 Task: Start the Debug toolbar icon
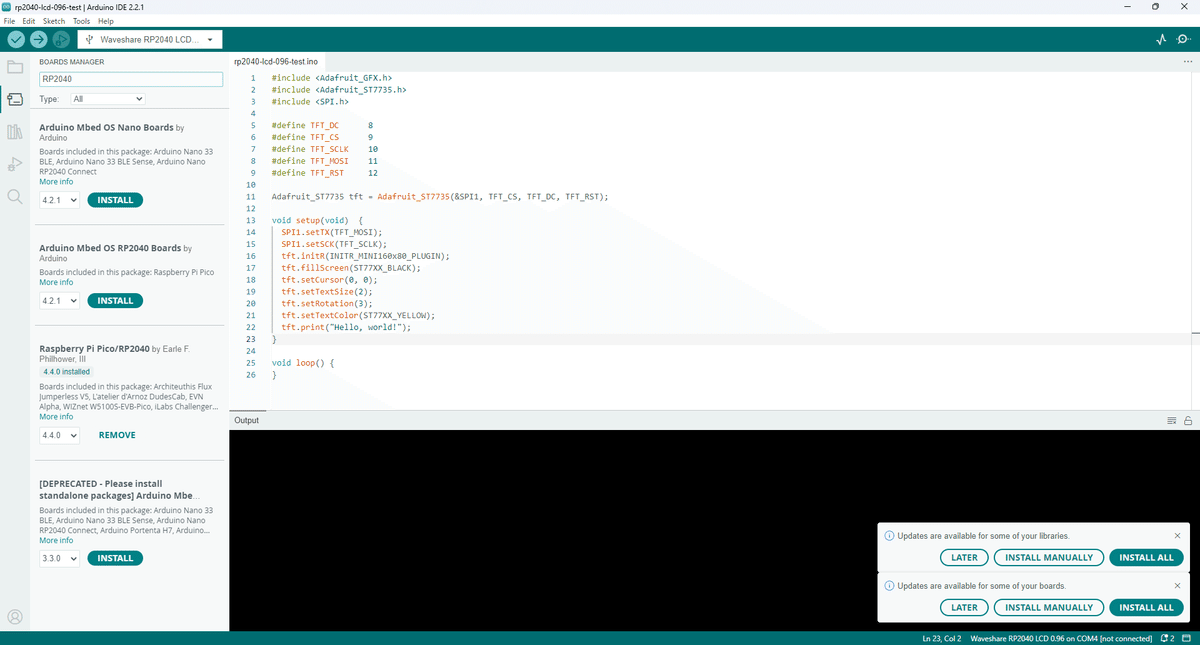pyautogui.click(x=62, y=40)
